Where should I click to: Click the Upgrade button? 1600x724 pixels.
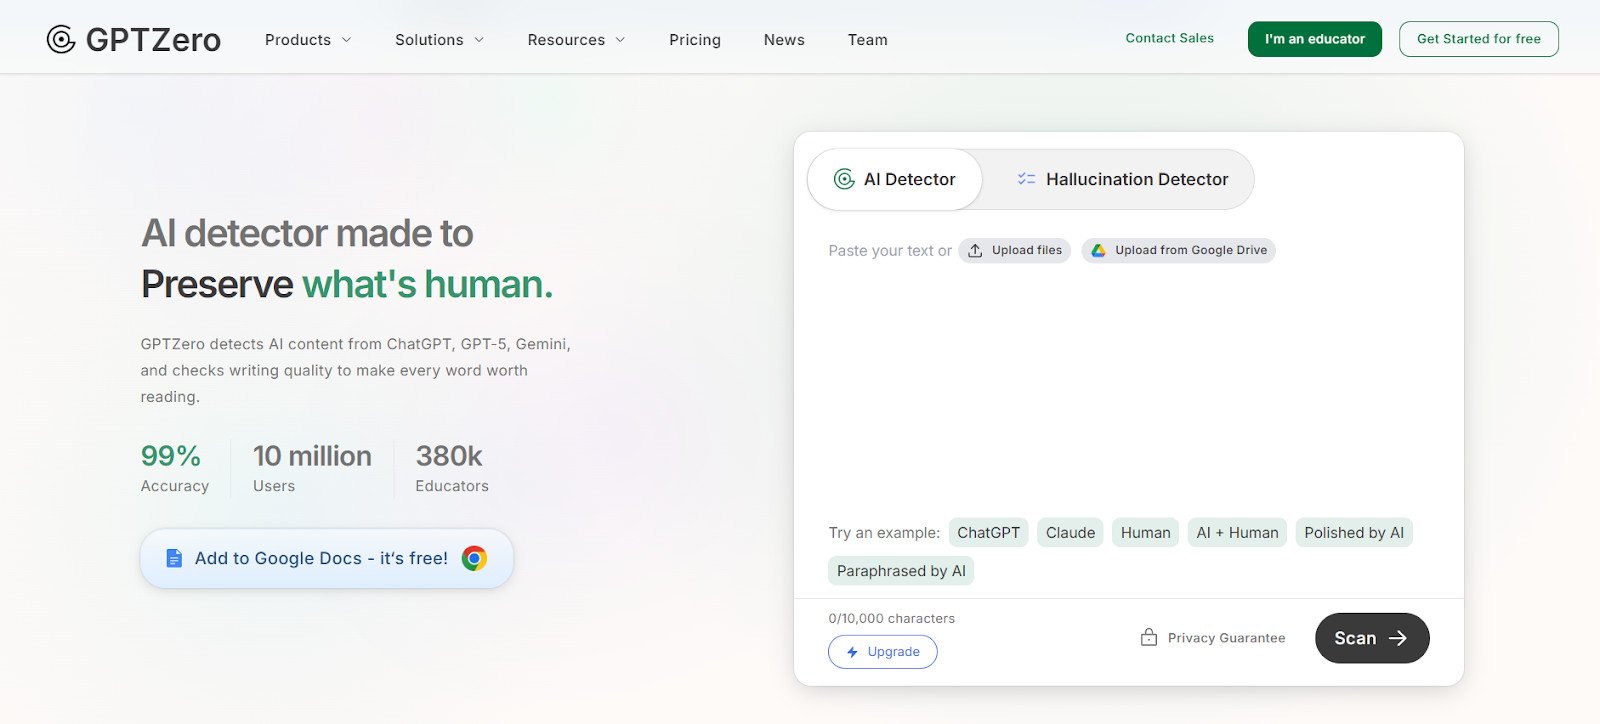pos(883,652)
